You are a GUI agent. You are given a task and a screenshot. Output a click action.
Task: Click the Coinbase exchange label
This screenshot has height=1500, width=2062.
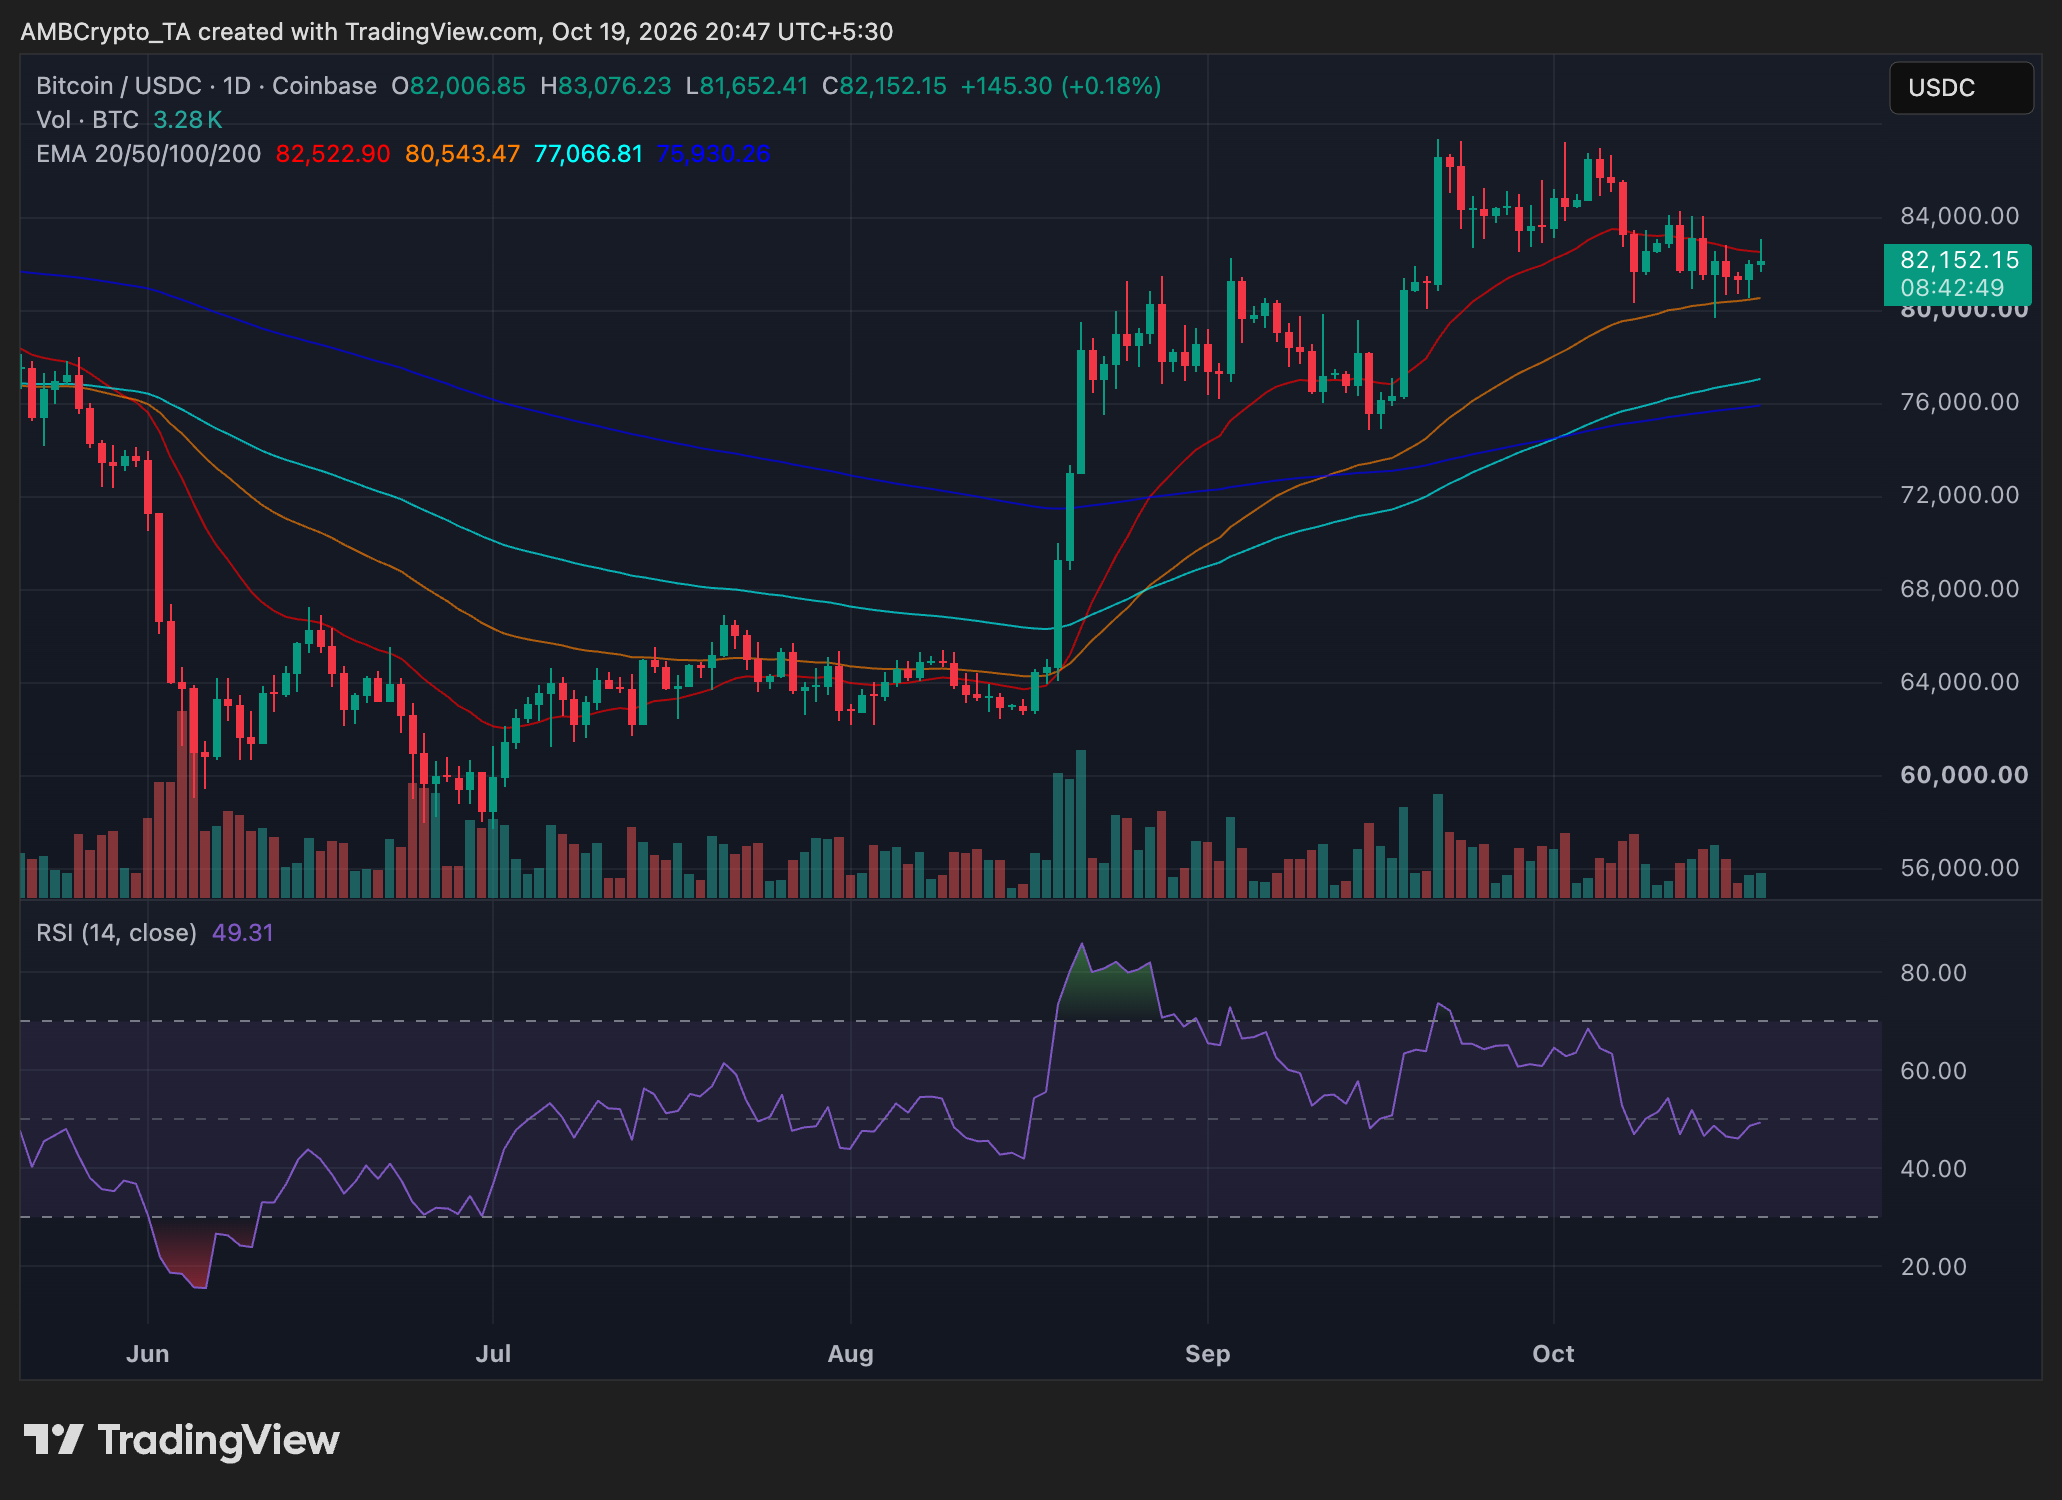pyautogui.click(x=325, y=86)
